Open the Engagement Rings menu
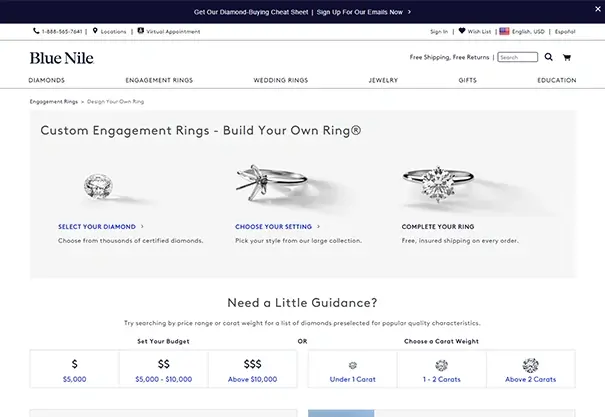Viewport: 605px width, 417px height. tap(159, 80)
